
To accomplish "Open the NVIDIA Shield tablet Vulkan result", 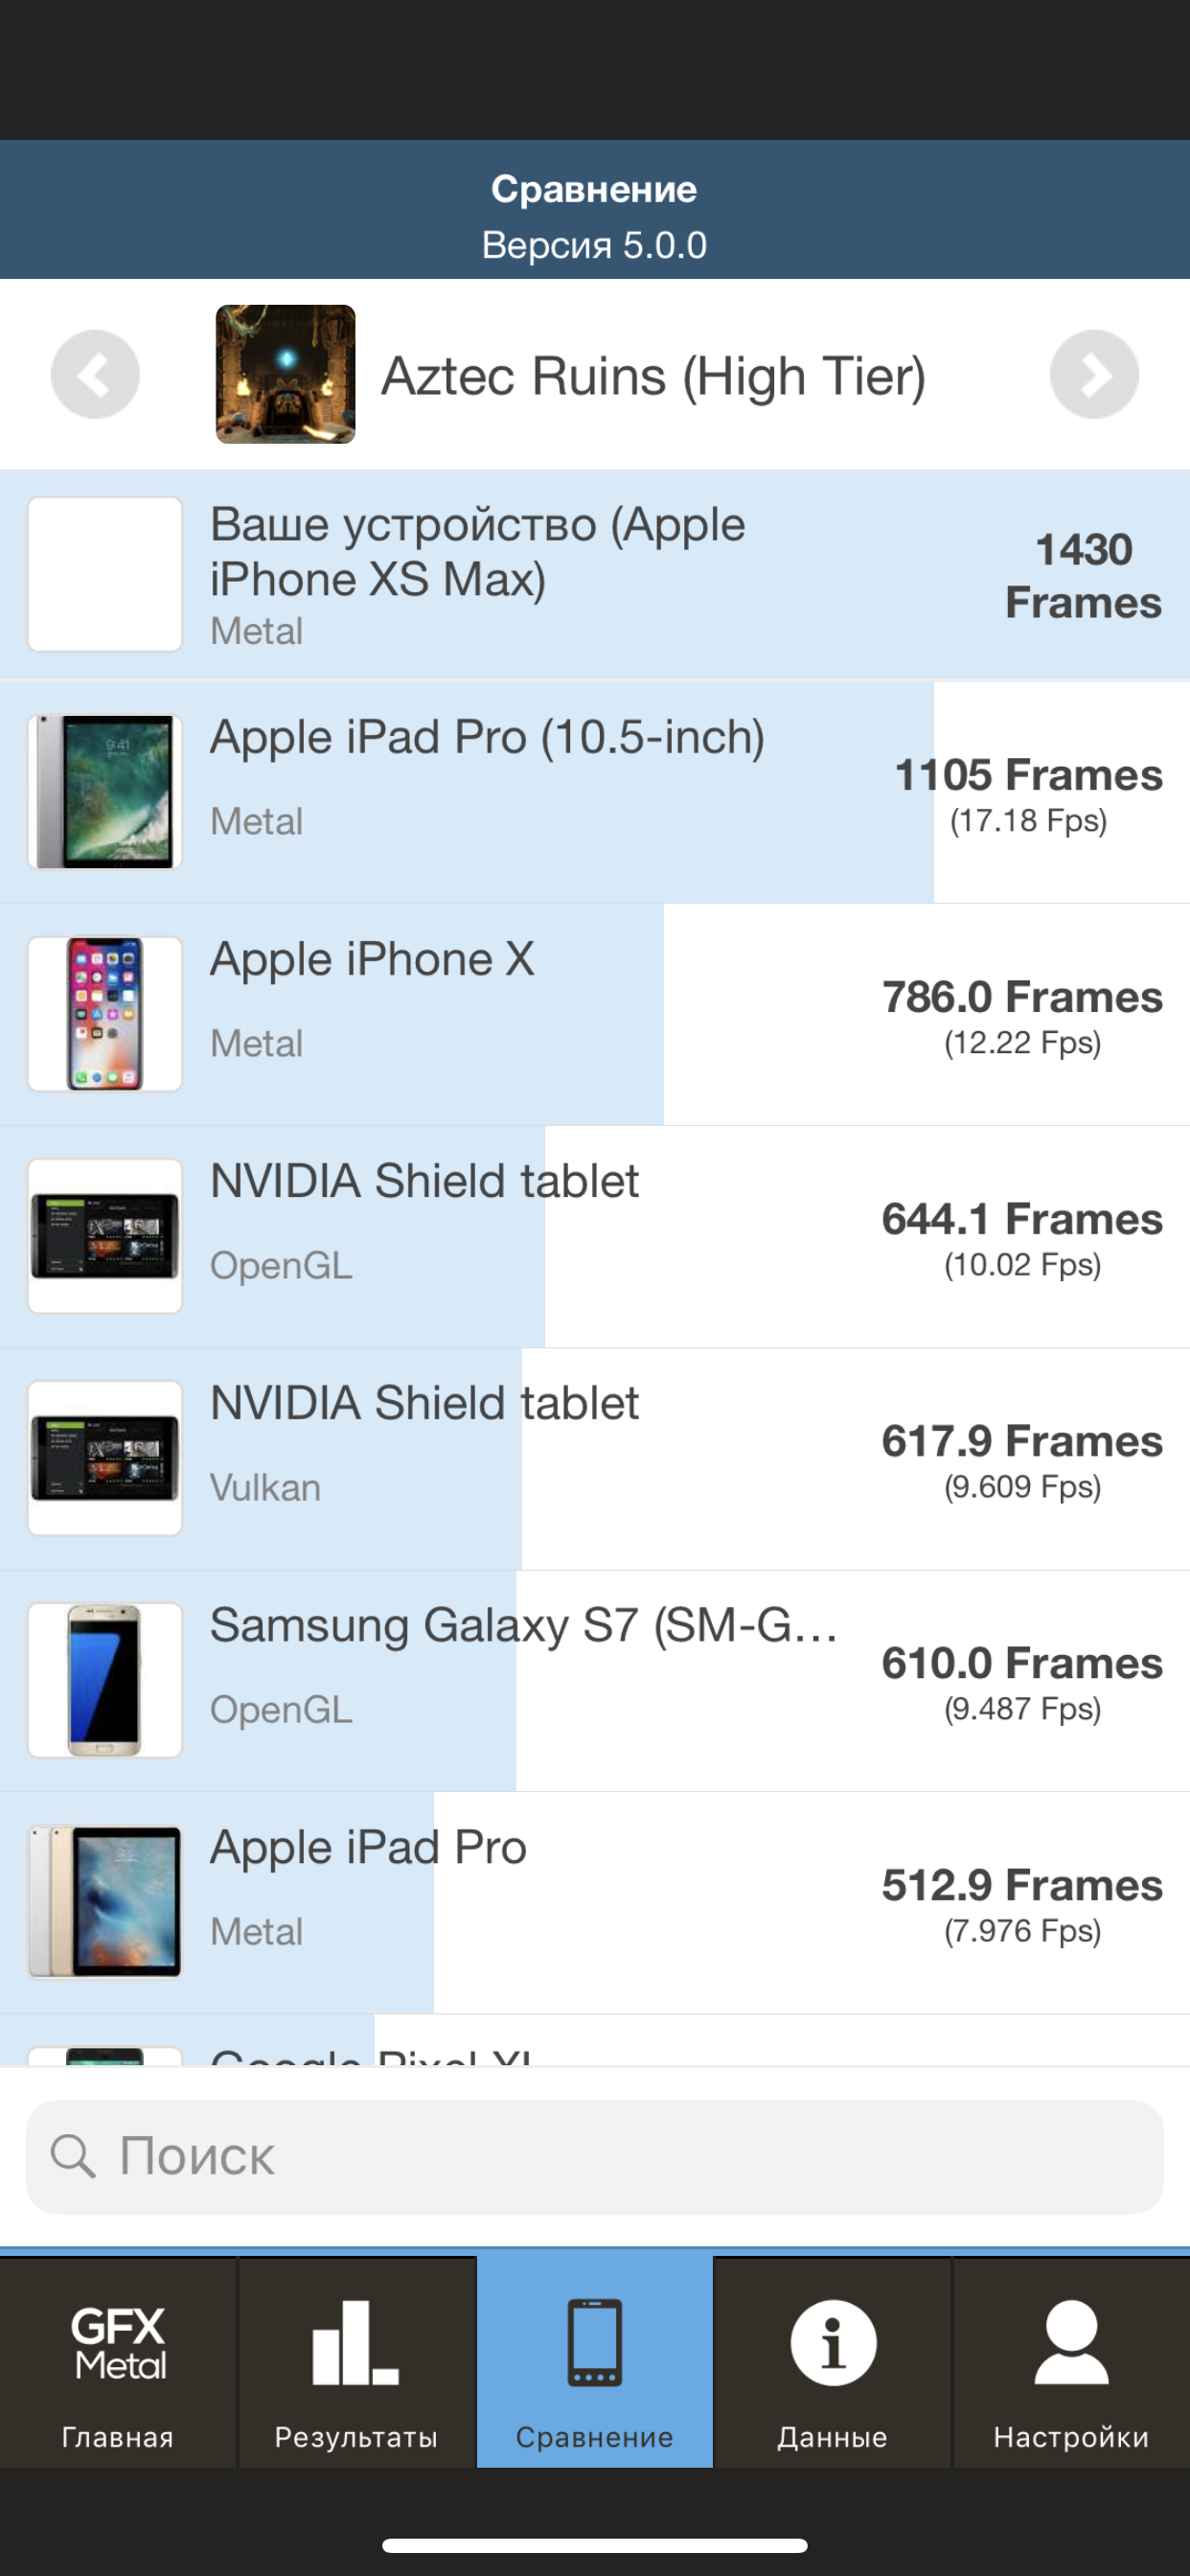I will coord(595,1458).
